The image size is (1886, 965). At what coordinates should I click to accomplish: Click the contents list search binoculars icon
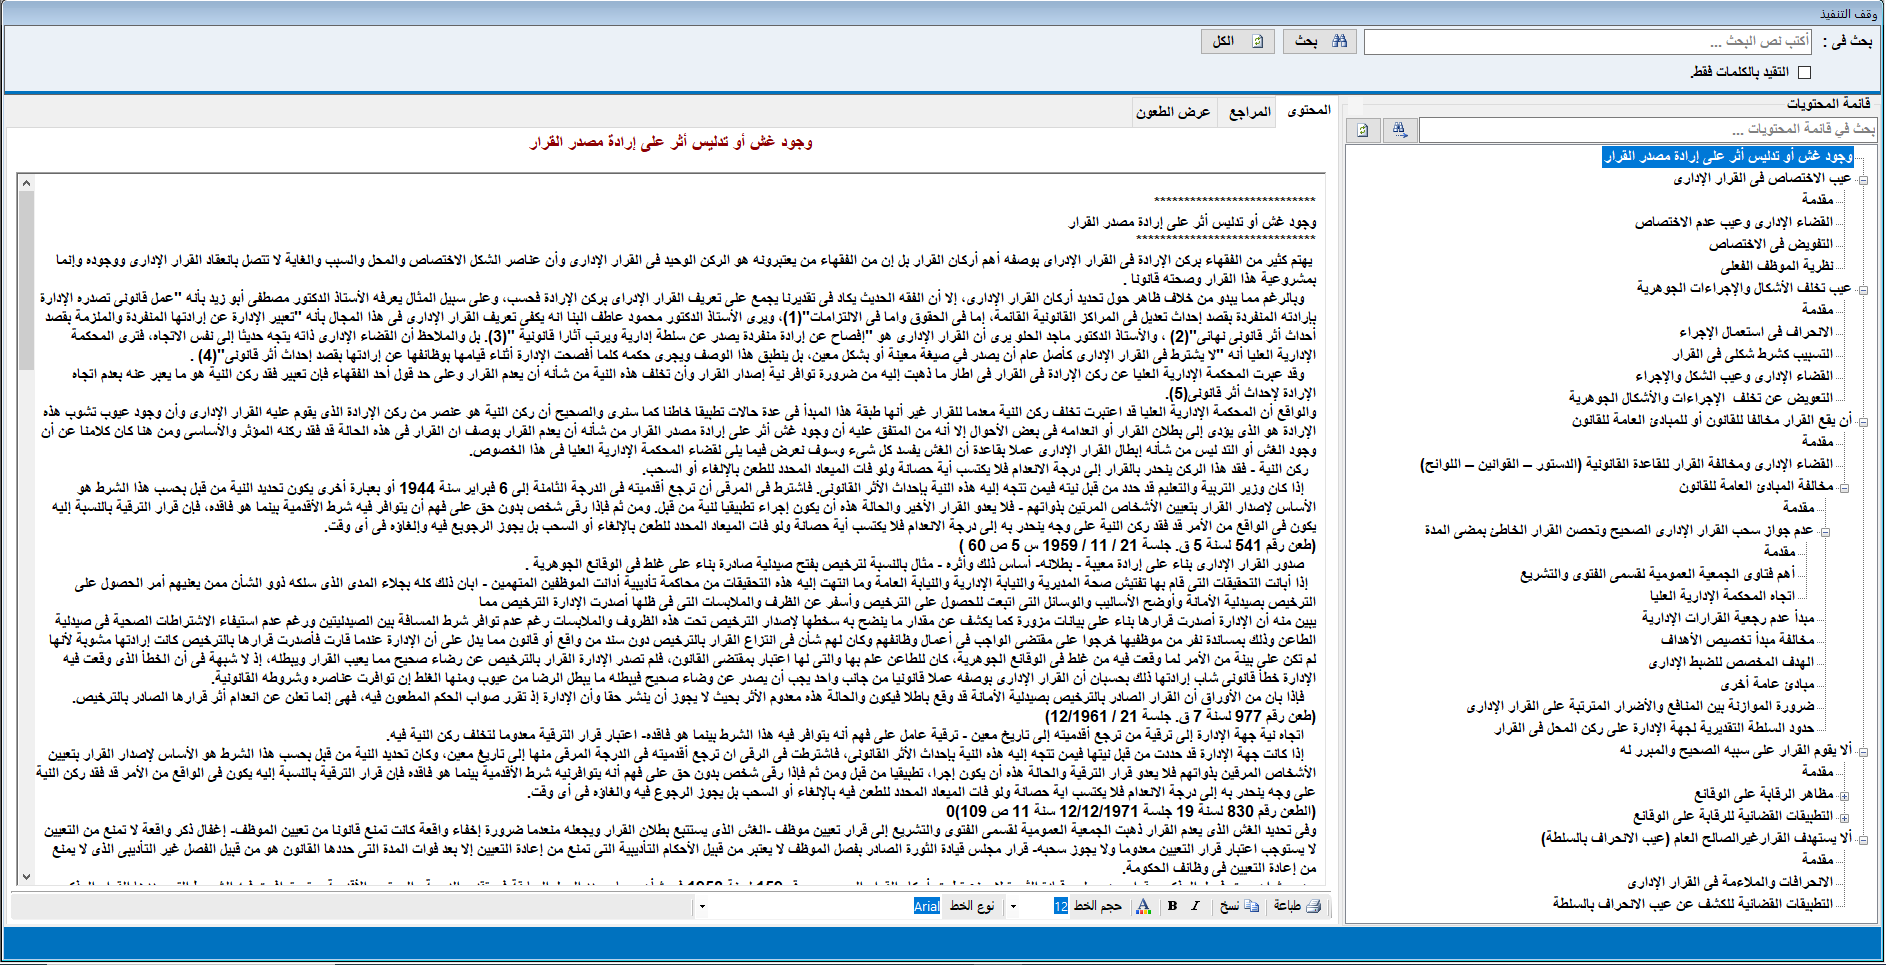(1399, 130)
